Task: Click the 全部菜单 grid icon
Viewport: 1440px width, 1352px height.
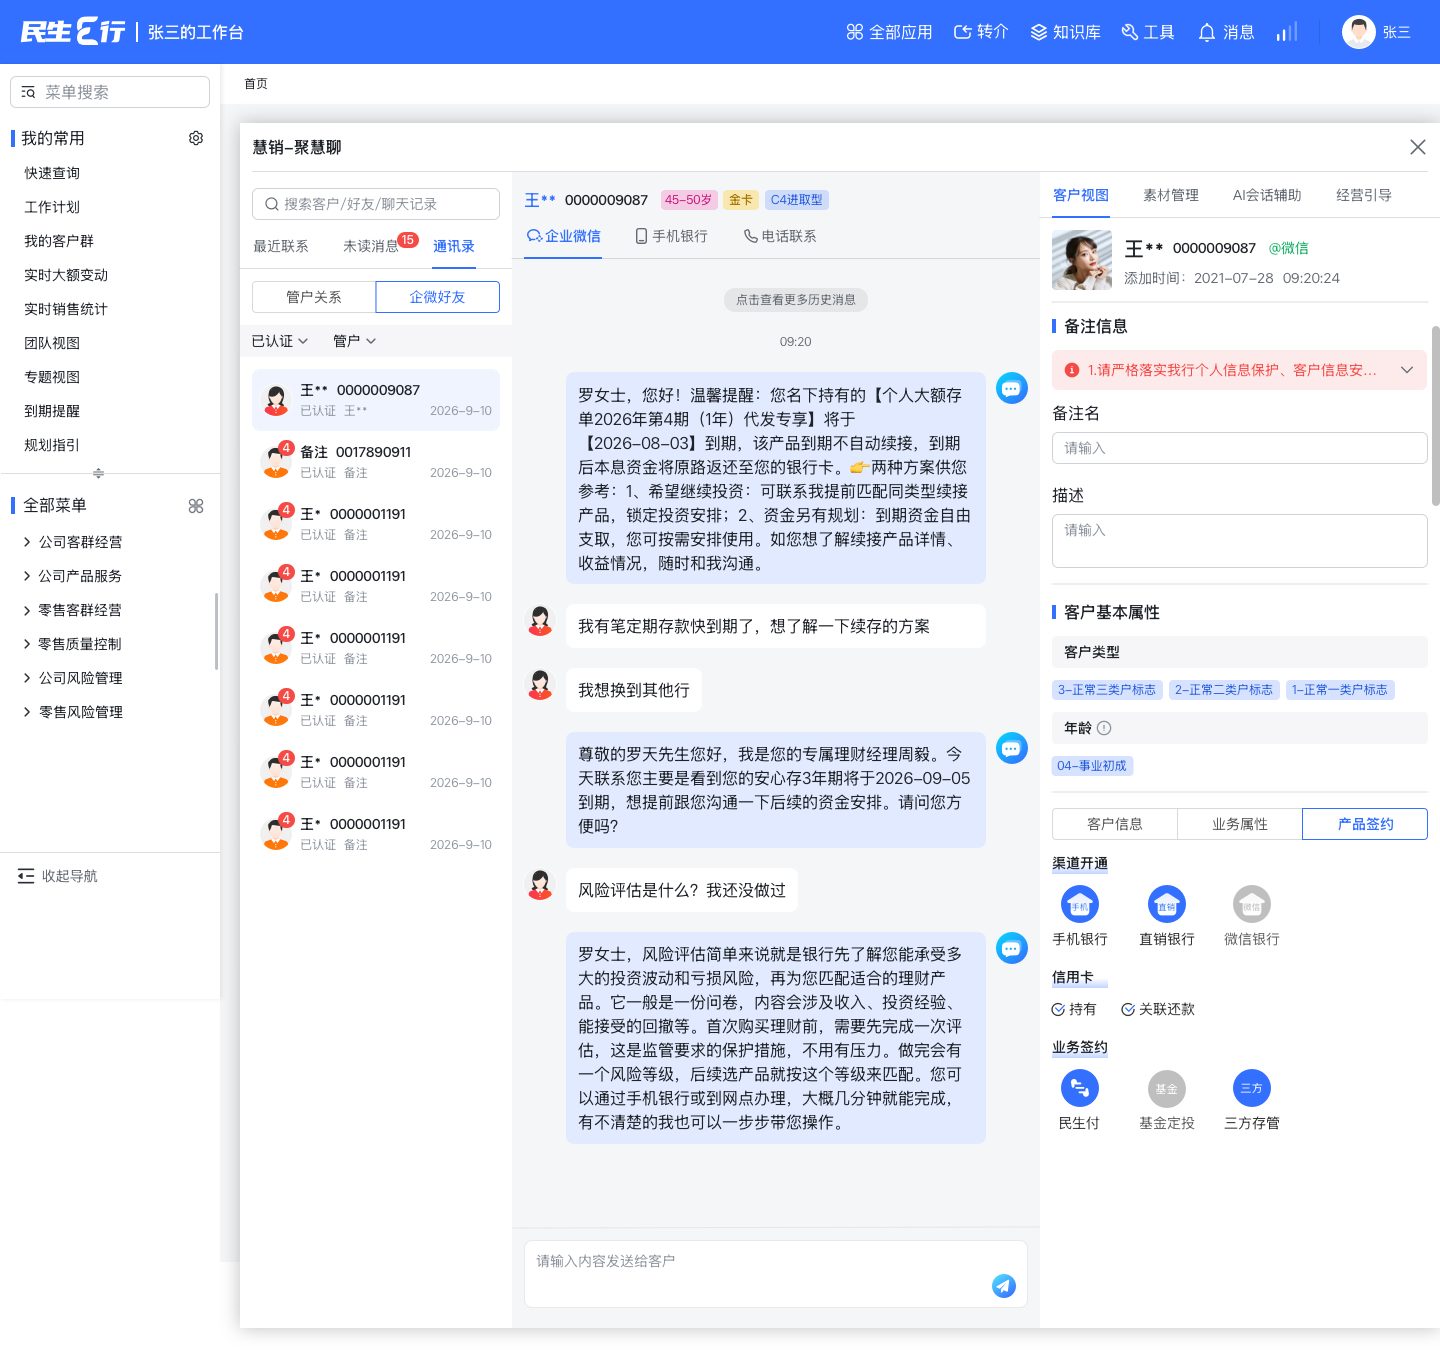Action: [x=196, y=506]
